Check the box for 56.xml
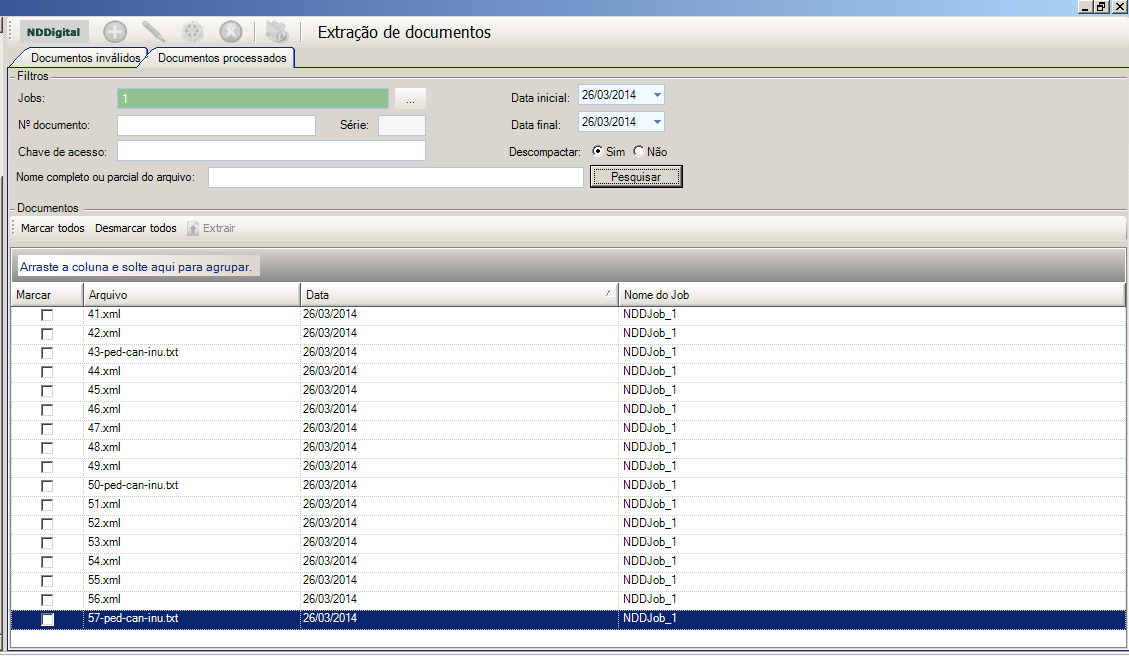Image resolution: width=1129 pixels, height=656 pixels. pos(47,600)
